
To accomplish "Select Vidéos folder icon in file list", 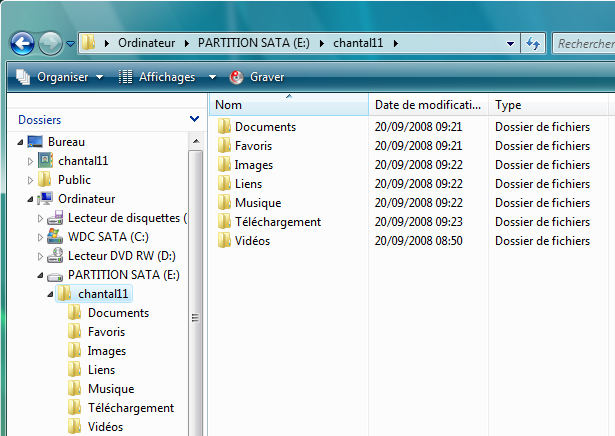I will pyautogui.click(x=224, y=240).
